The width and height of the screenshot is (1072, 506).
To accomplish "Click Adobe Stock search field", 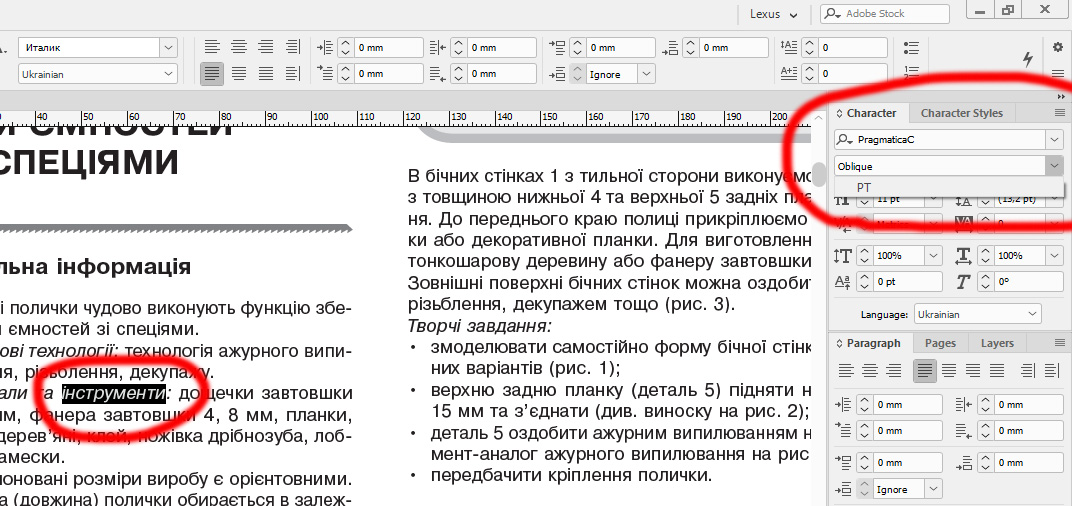I will pyautogui.click(x=885, y=14).
